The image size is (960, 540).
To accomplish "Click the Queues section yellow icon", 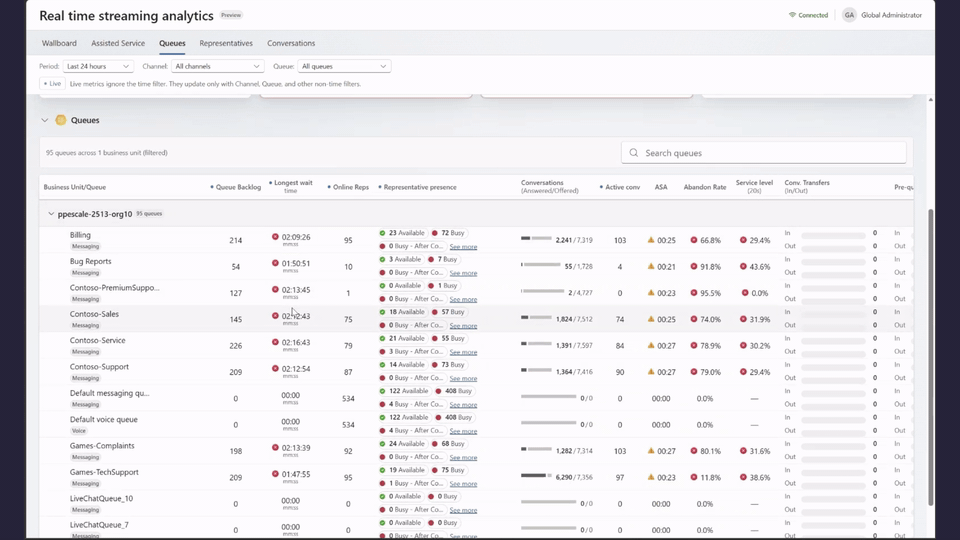I will 61,120.
